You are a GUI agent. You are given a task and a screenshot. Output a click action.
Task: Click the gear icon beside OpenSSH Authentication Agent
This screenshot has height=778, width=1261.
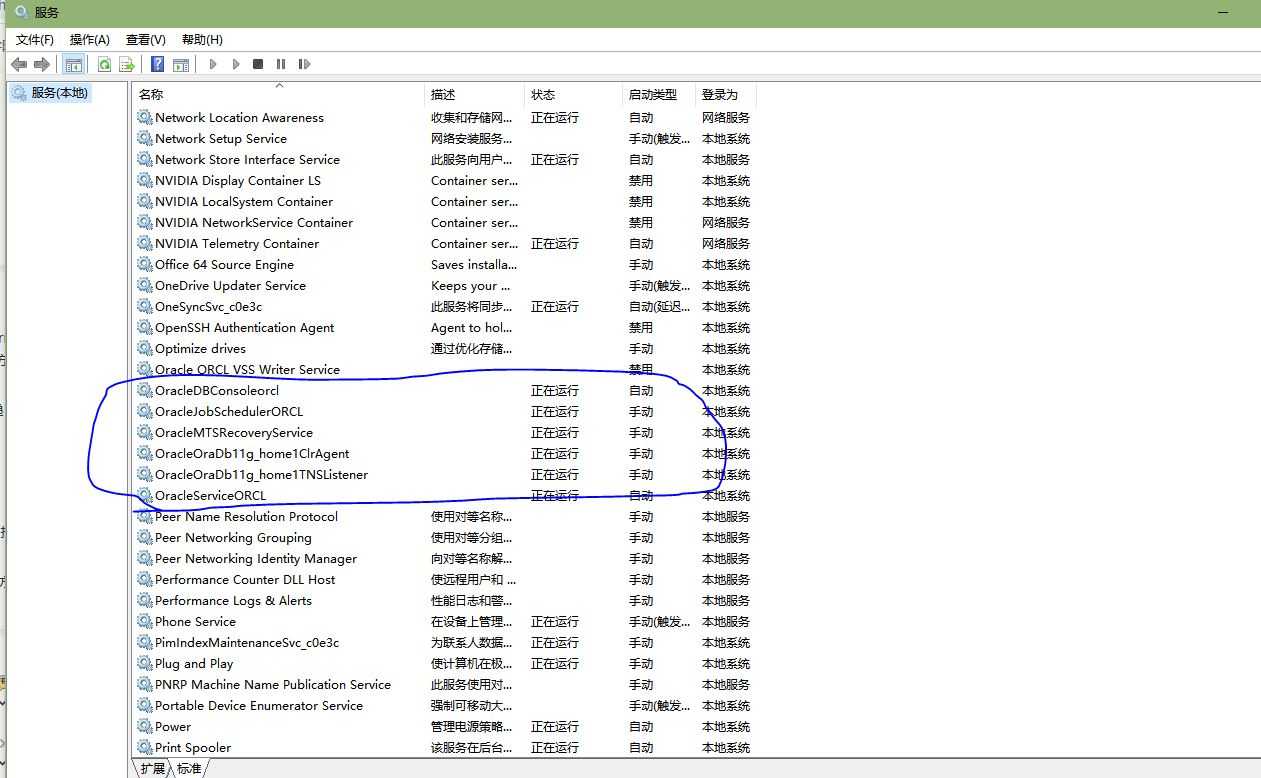[145, 327]
